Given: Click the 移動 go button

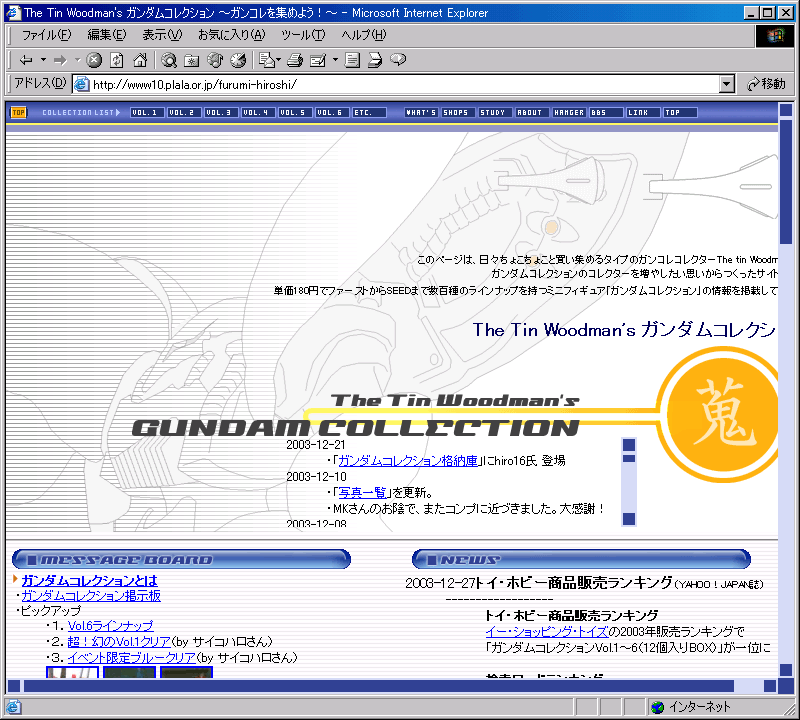Looking at the screenshot, I should 766,84.
